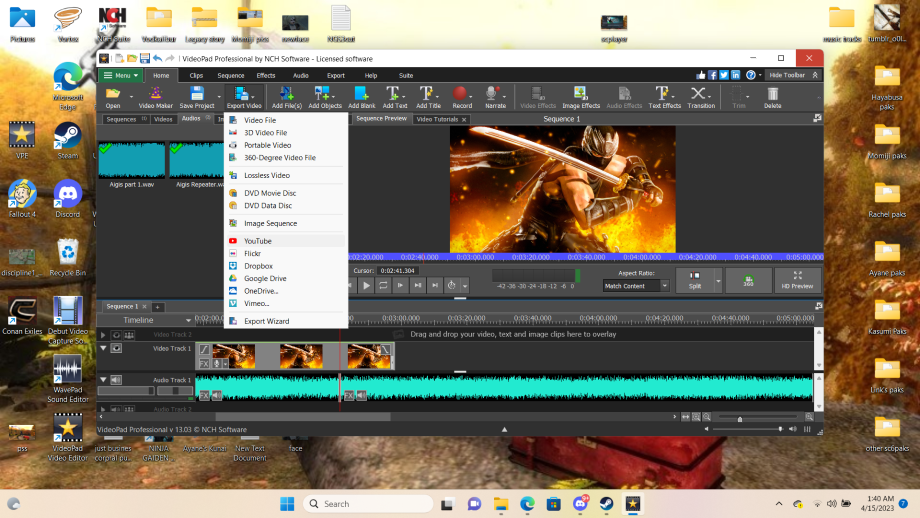Open Video Maker from the toolbar
The height and width of the screenshot is (518, 920).
point(155,97)
